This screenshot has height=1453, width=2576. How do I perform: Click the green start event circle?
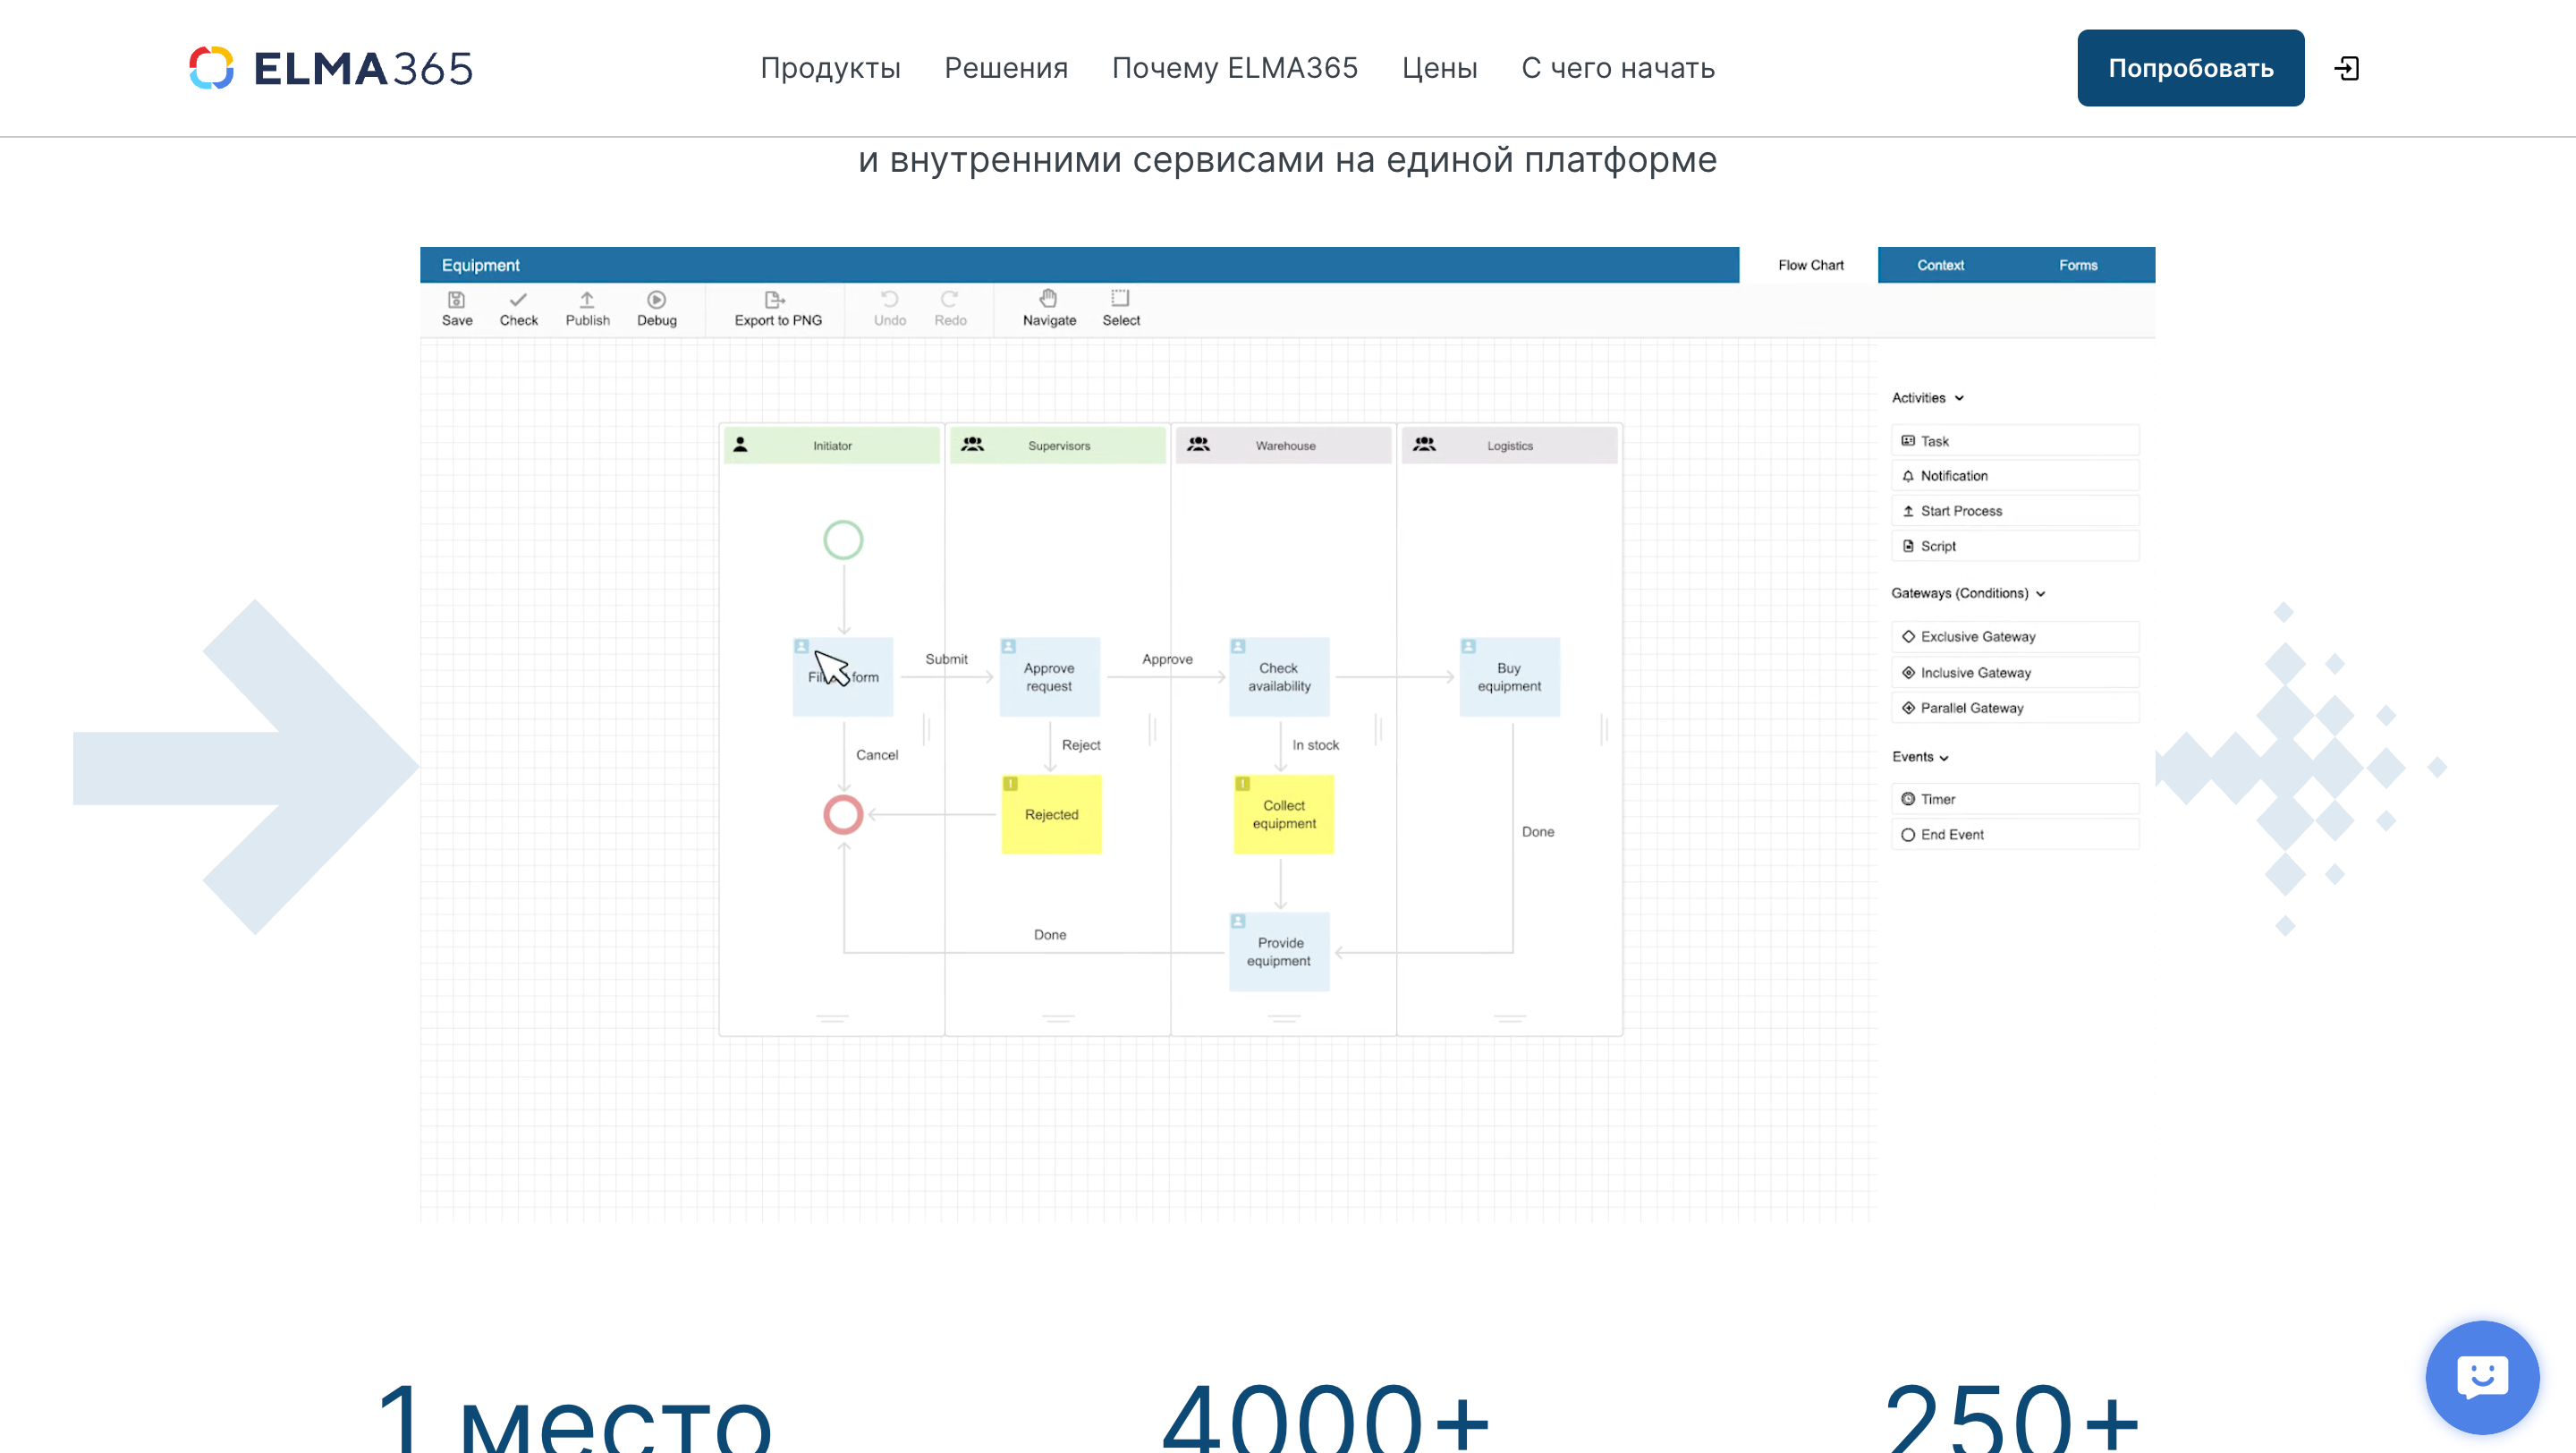click(842, 540)
